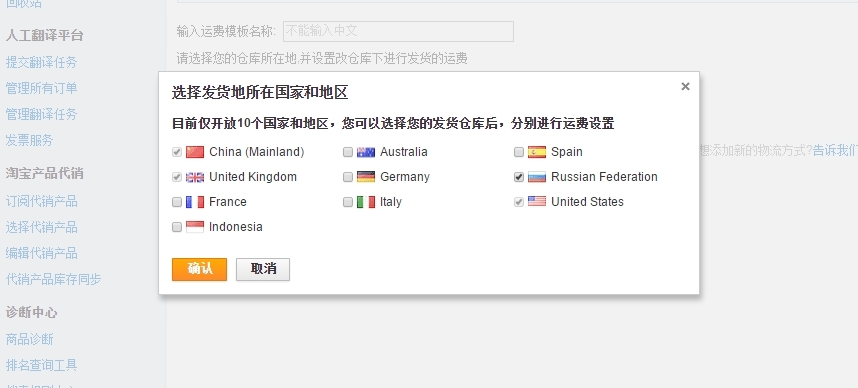Open 管理所有订单 in the sidebar

pos(42,88)
